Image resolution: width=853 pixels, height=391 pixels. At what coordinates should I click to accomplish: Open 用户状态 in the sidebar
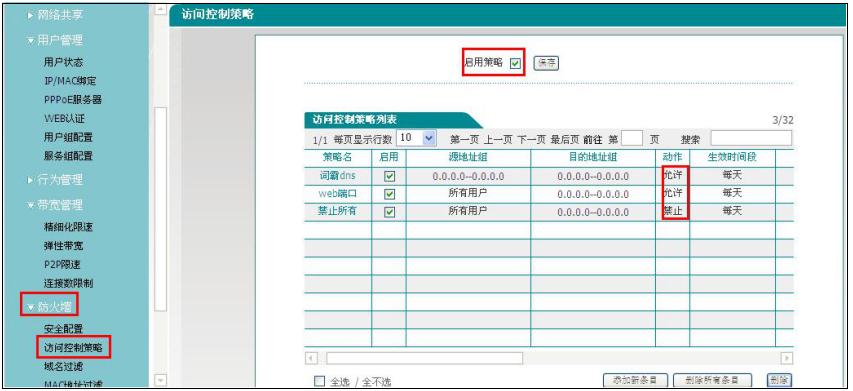pyautogui.click(x=64, y=63)
